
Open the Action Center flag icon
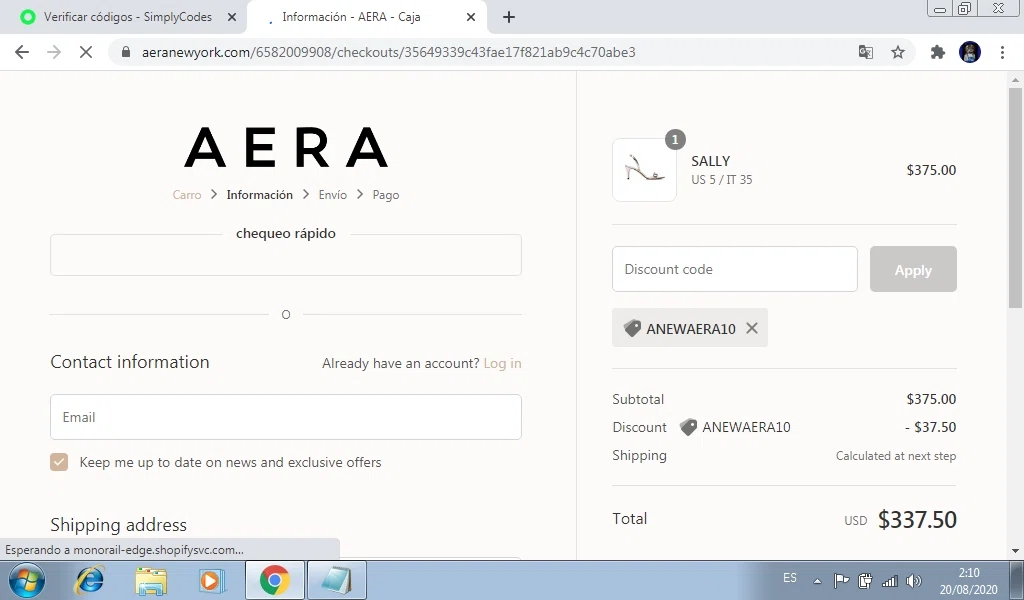841,580
